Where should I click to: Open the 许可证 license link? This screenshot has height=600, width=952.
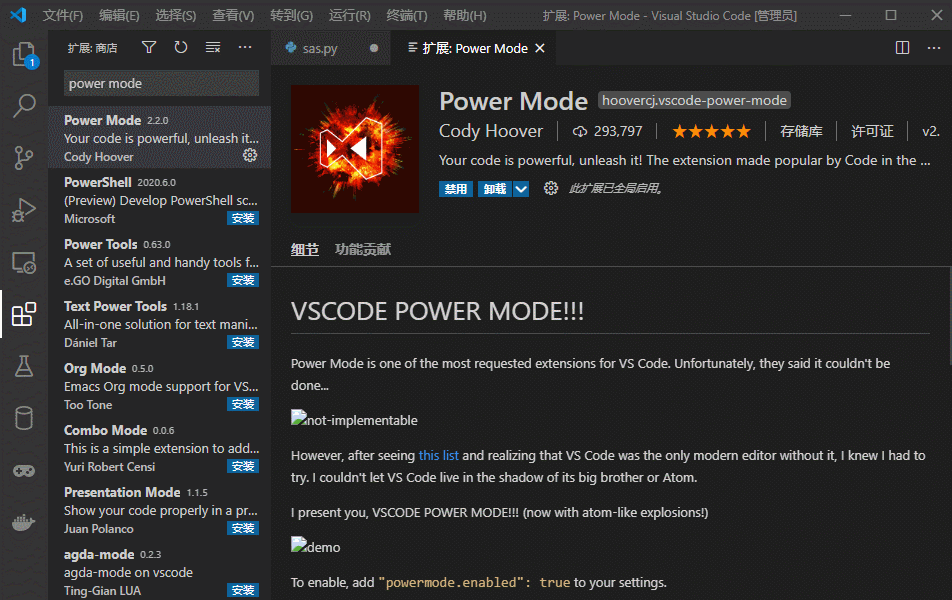pos(872,131)
